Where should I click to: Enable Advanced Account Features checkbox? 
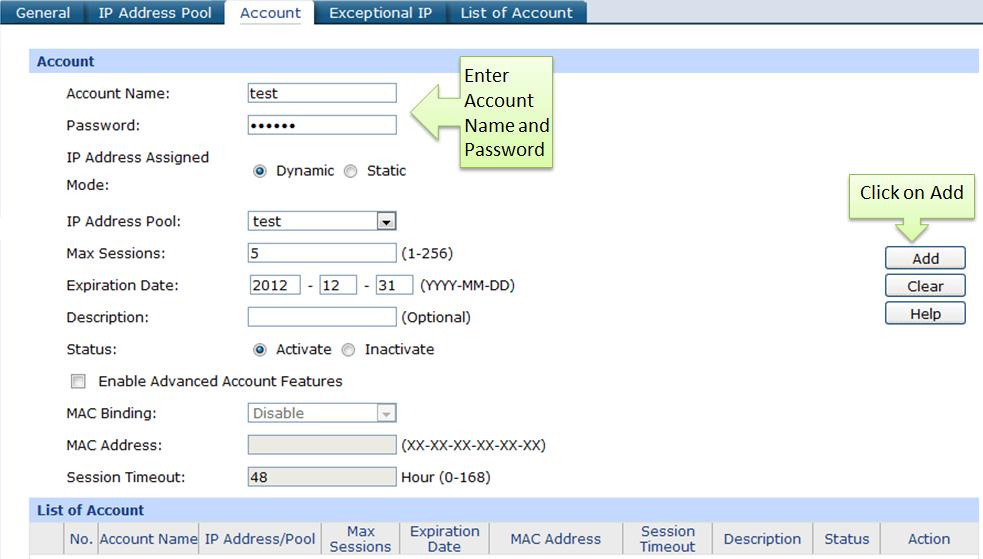pos(78,382)
